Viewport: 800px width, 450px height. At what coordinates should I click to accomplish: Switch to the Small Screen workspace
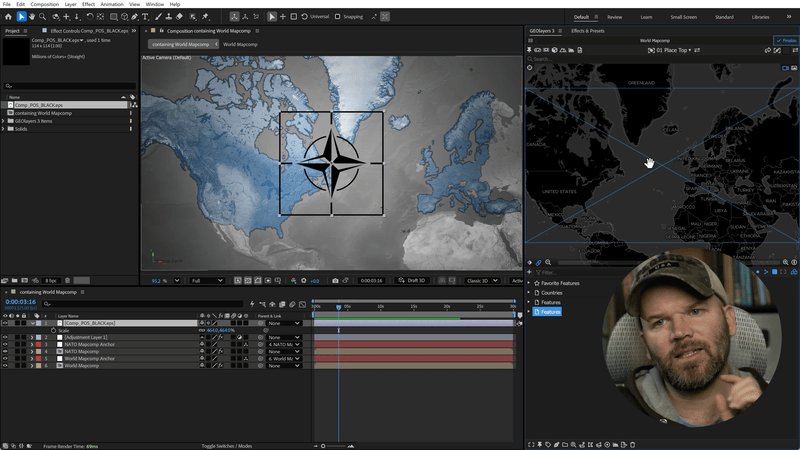click(x=683, y=17)
